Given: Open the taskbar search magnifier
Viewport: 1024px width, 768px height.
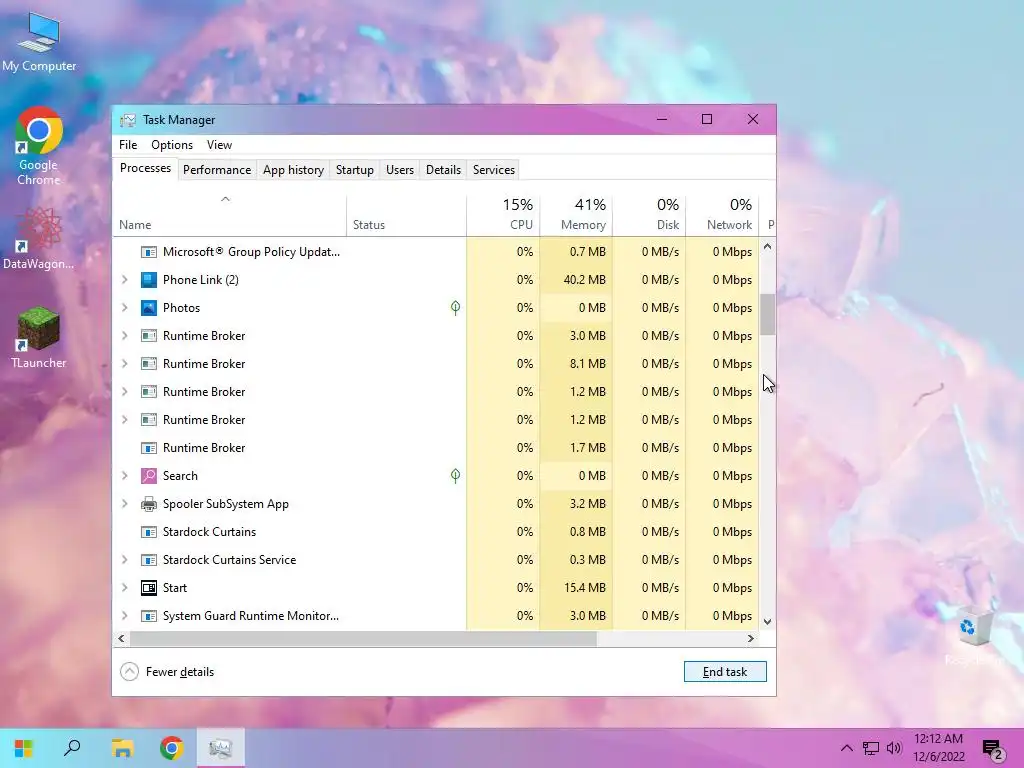Looking at the screenshot, I should click(72, 748).
